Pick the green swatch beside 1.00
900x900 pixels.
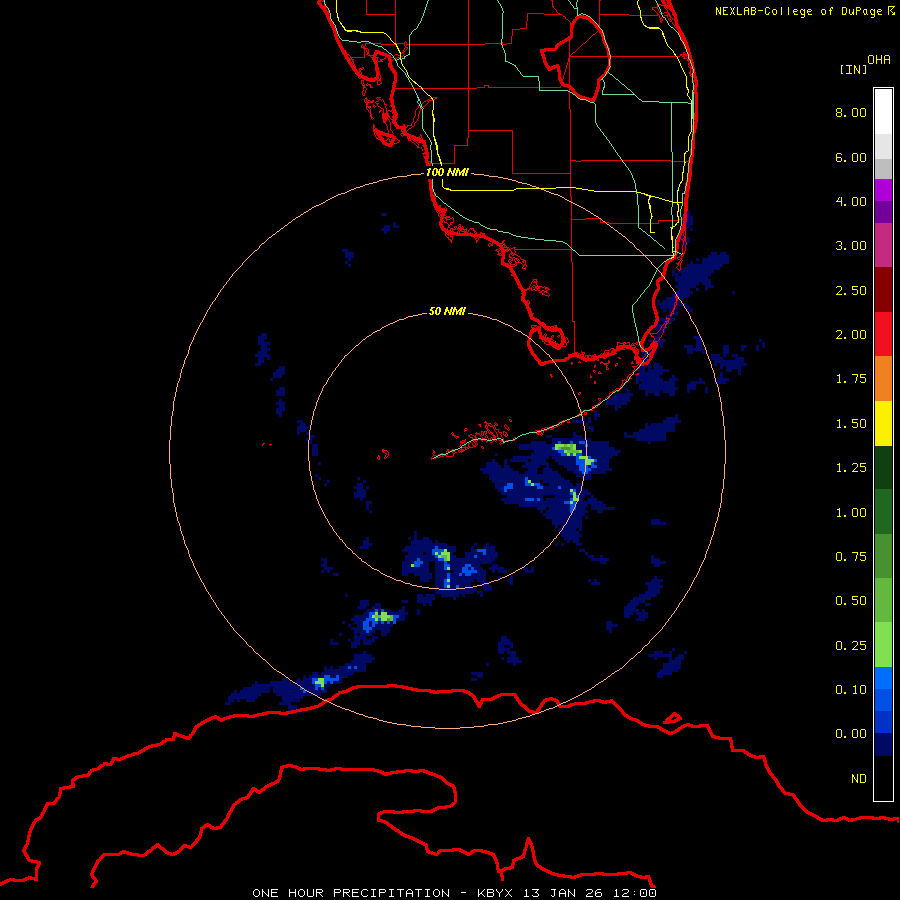coord(883,512)
